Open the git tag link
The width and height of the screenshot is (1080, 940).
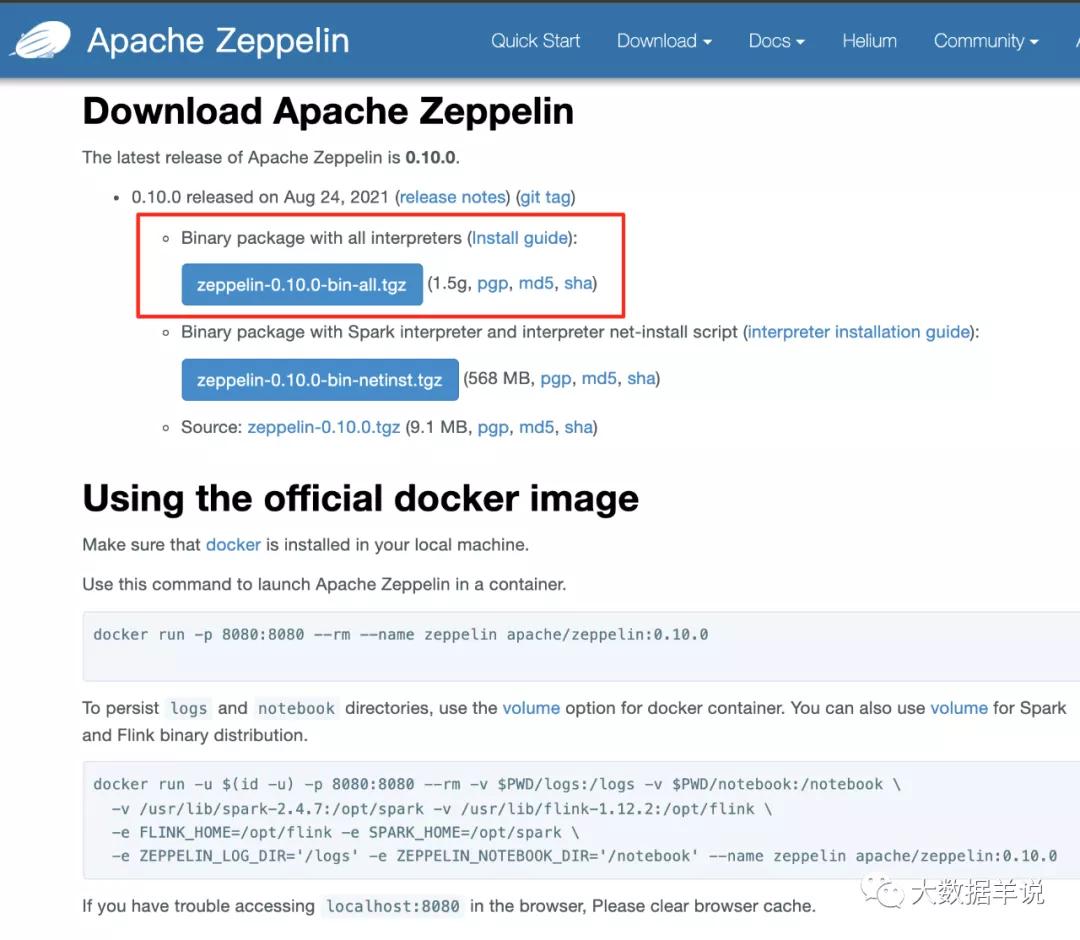545,197
